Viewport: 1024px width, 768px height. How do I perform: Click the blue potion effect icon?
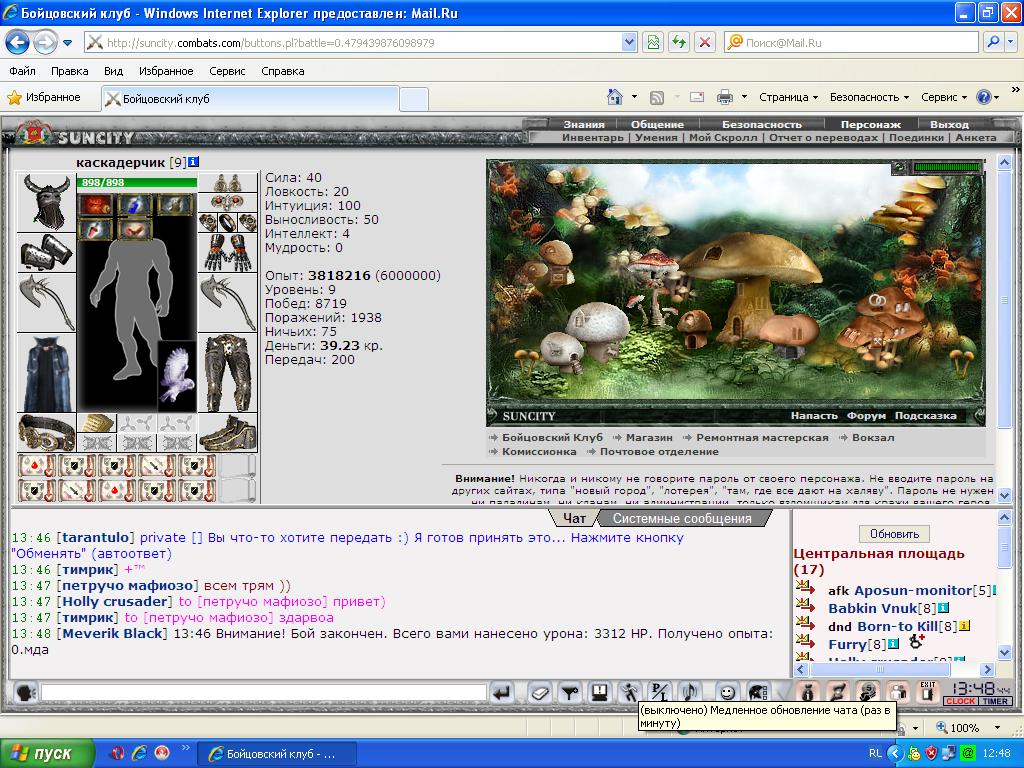click(x=135, y=204)
